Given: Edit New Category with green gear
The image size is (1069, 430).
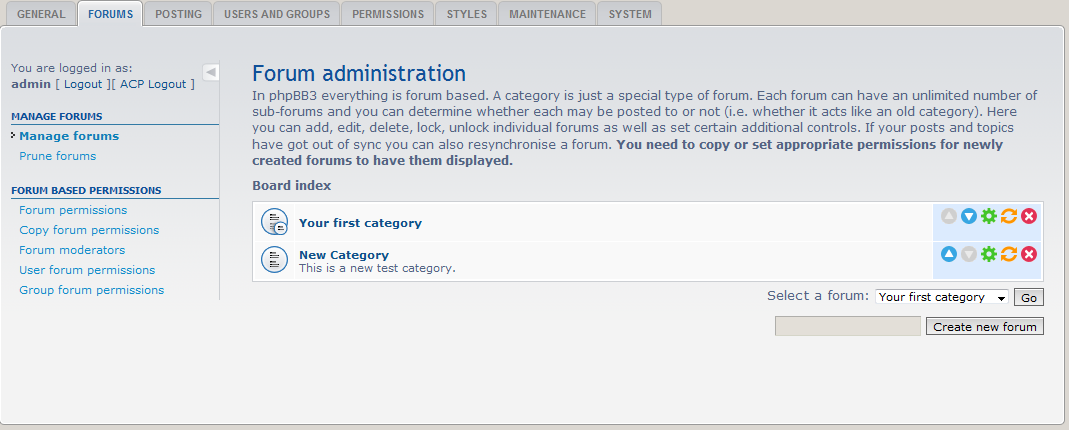Looking at the screenshot, I should pyautogui.click(x=989, y=254).
